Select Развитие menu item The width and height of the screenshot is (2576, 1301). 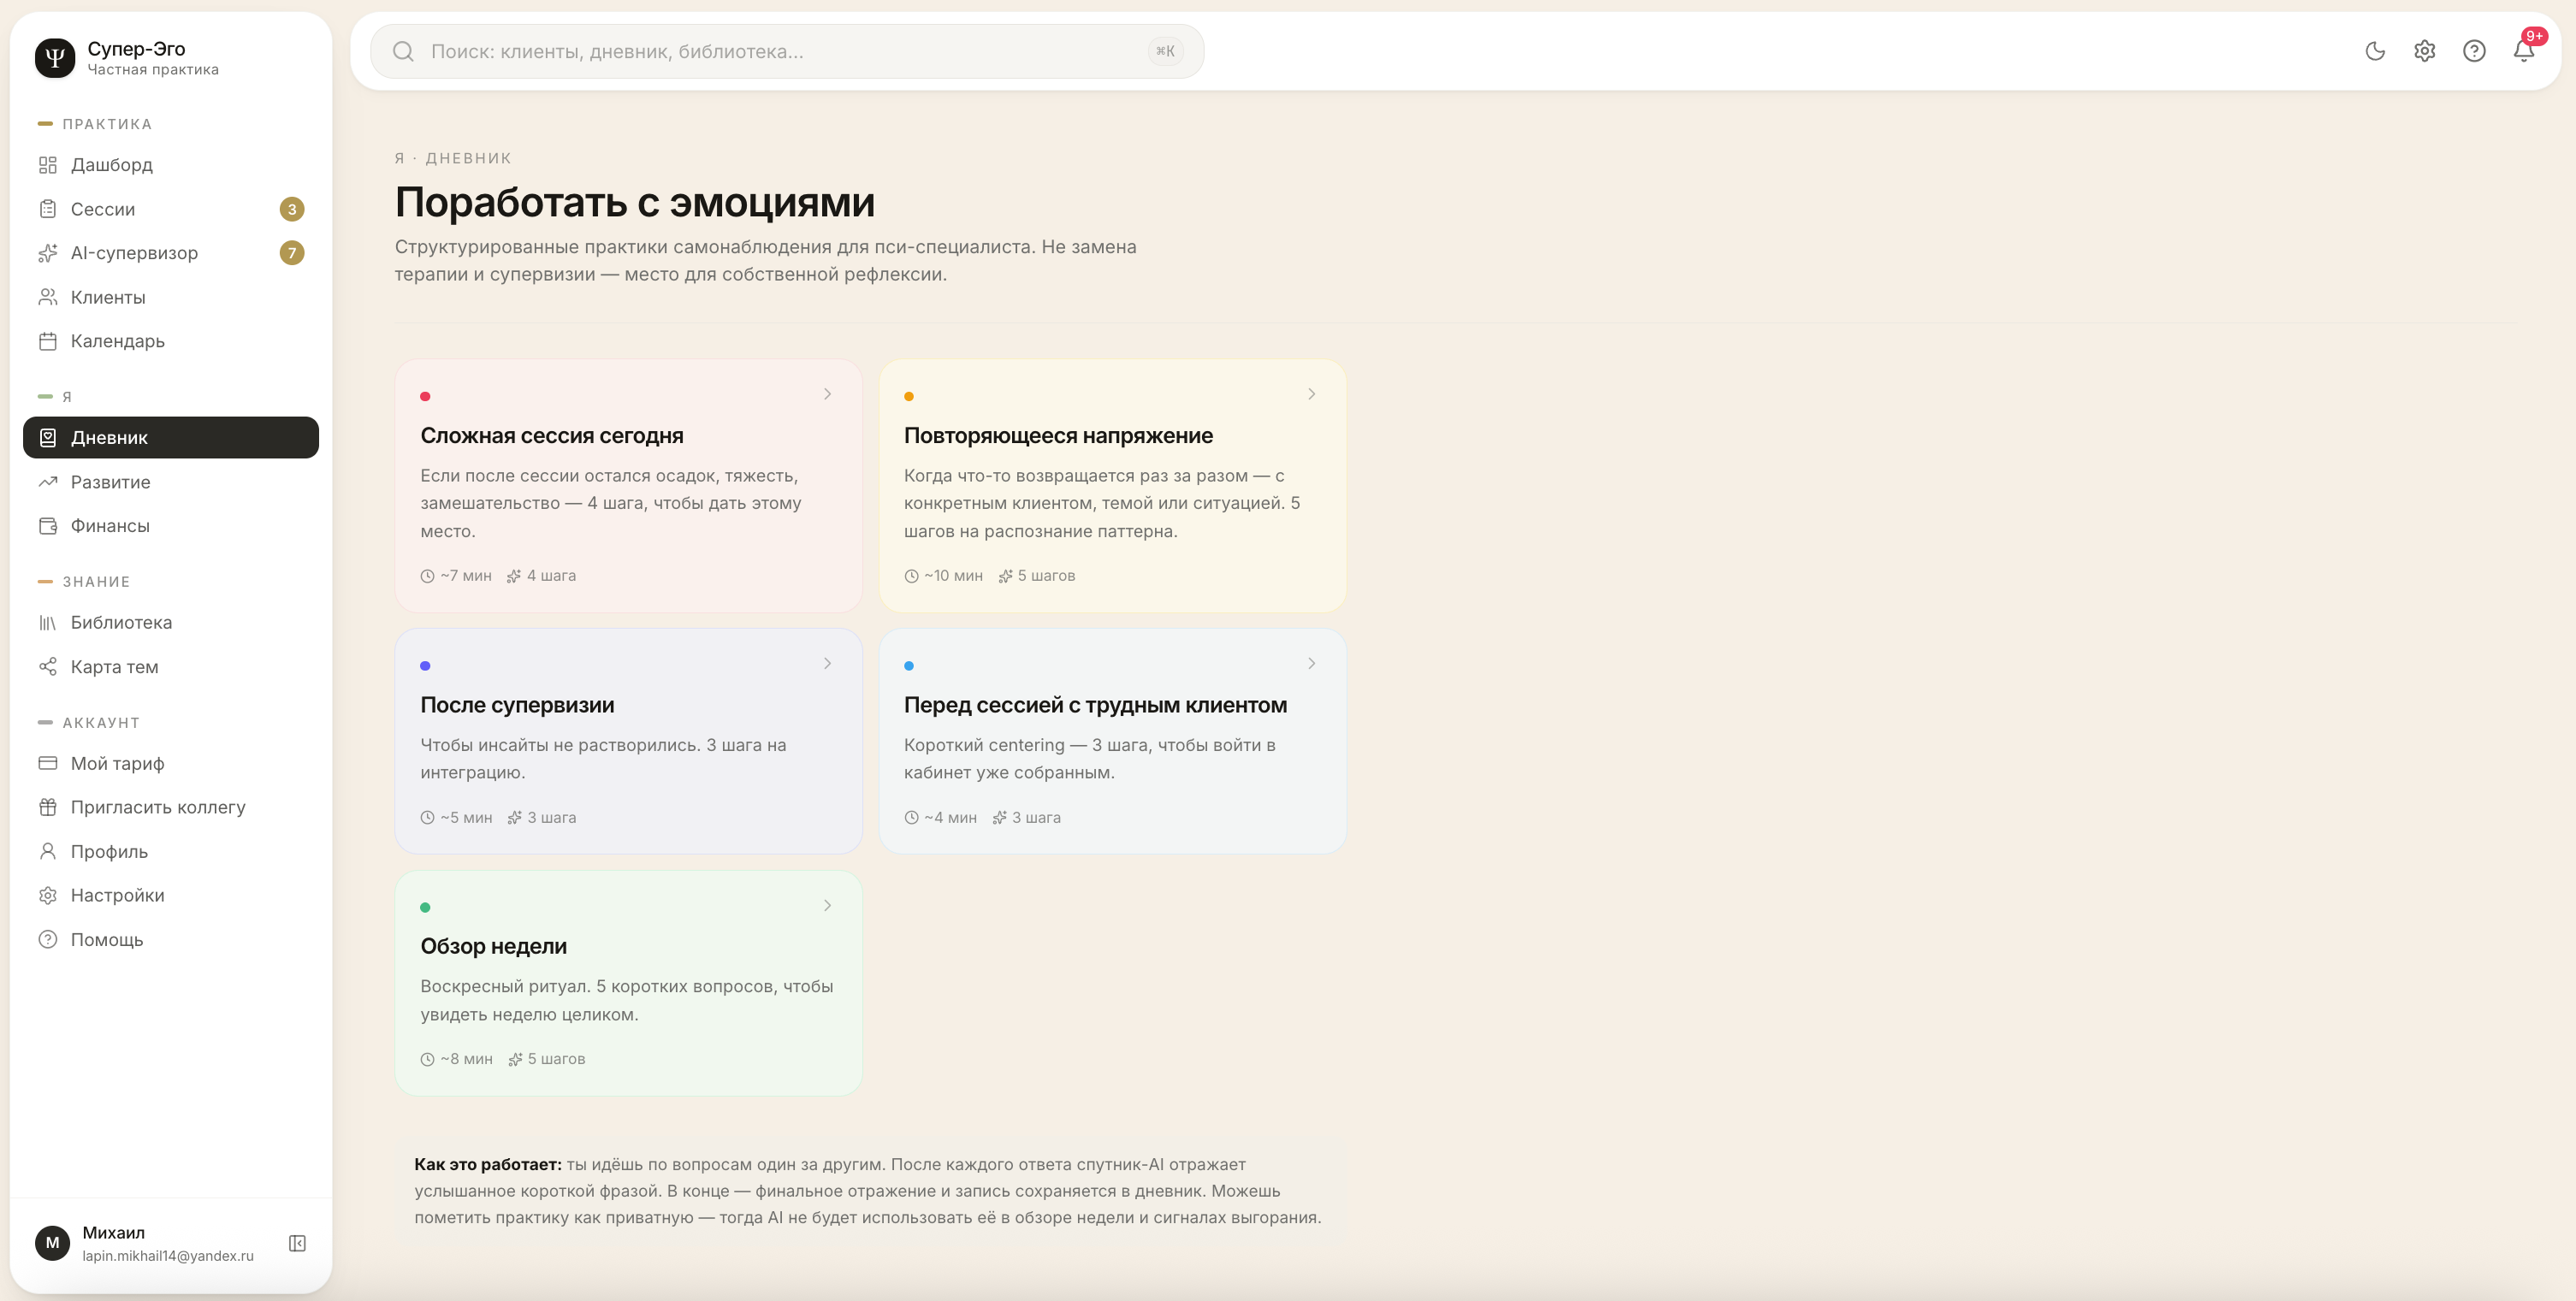coord(171,482)
